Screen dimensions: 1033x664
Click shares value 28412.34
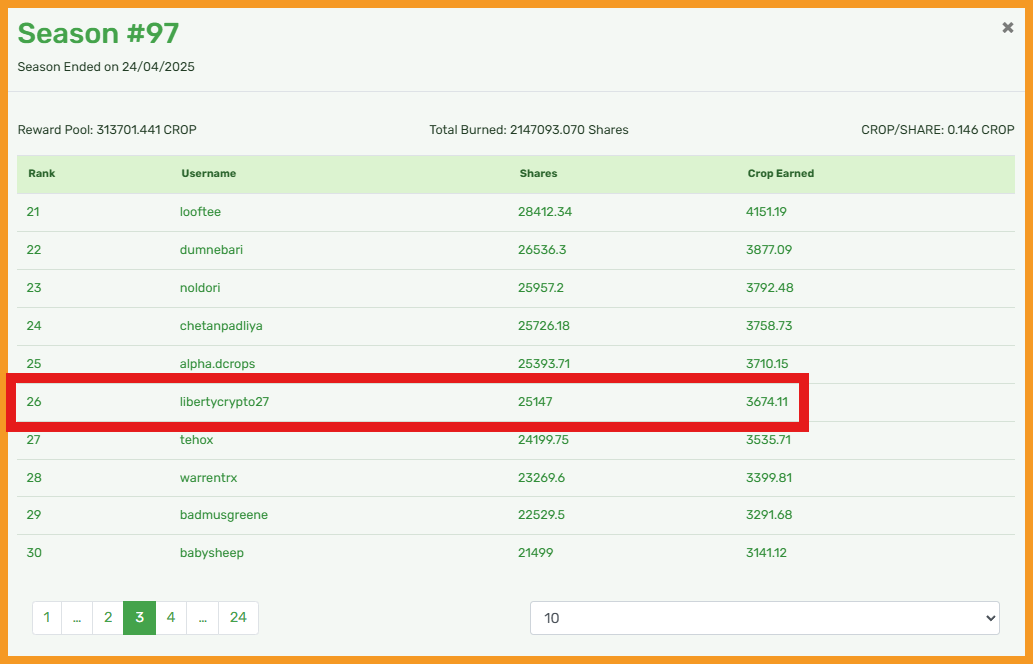pyautogui.click(x=545, y=212)
